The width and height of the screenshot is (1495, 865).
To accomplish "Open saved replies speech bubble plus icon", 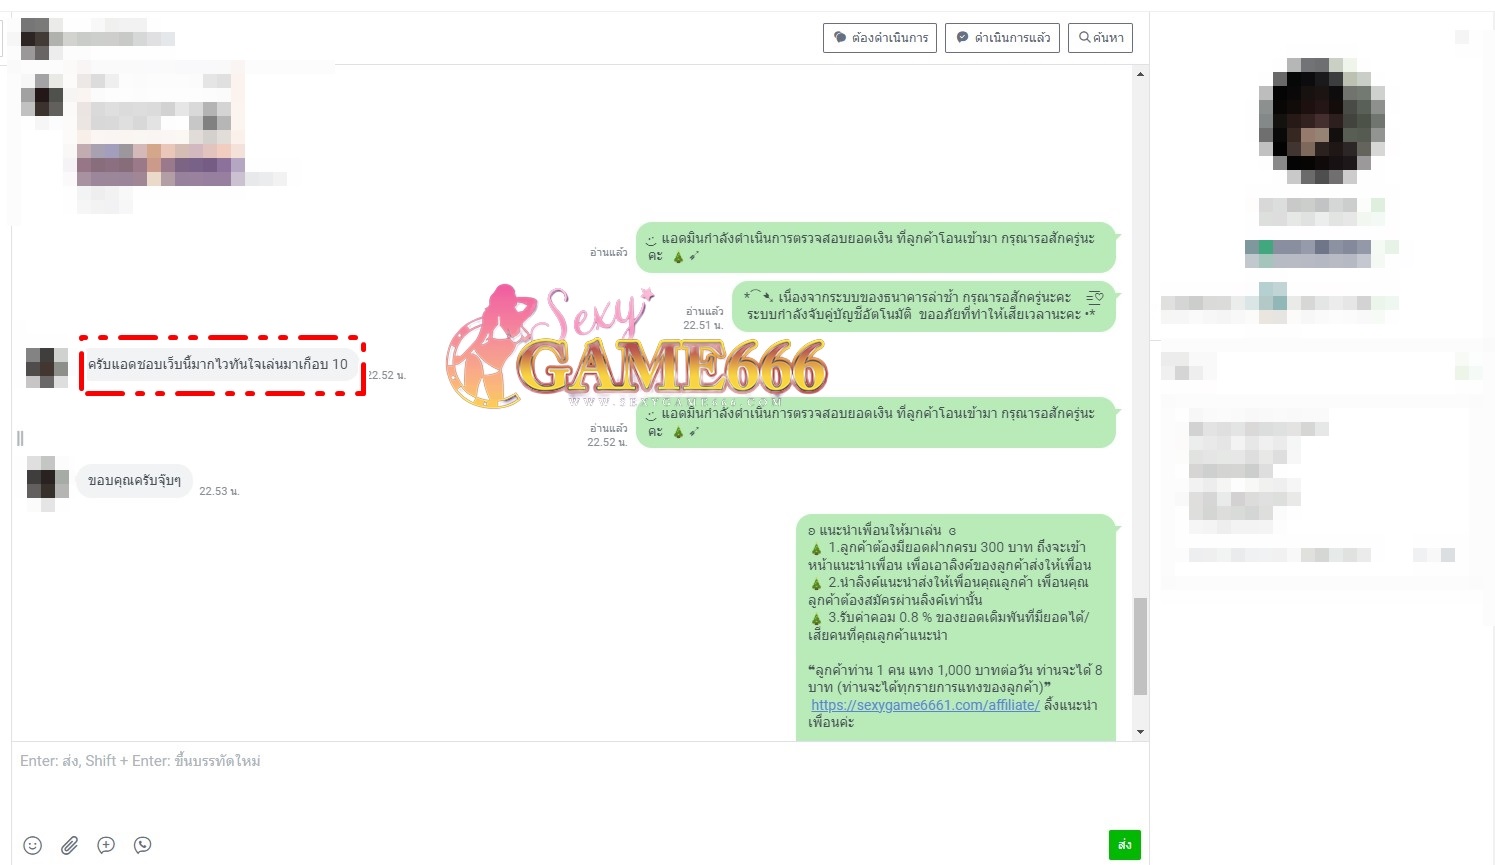I will click(x=106, y=845).
